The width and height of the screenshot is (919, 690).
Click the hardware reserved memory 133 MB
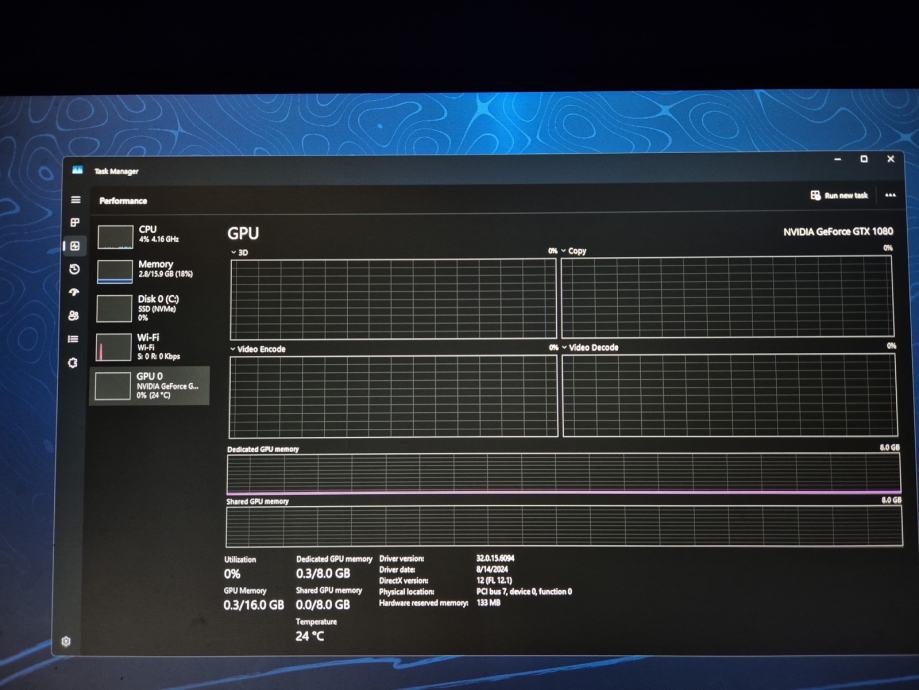[x=488, y=603]
